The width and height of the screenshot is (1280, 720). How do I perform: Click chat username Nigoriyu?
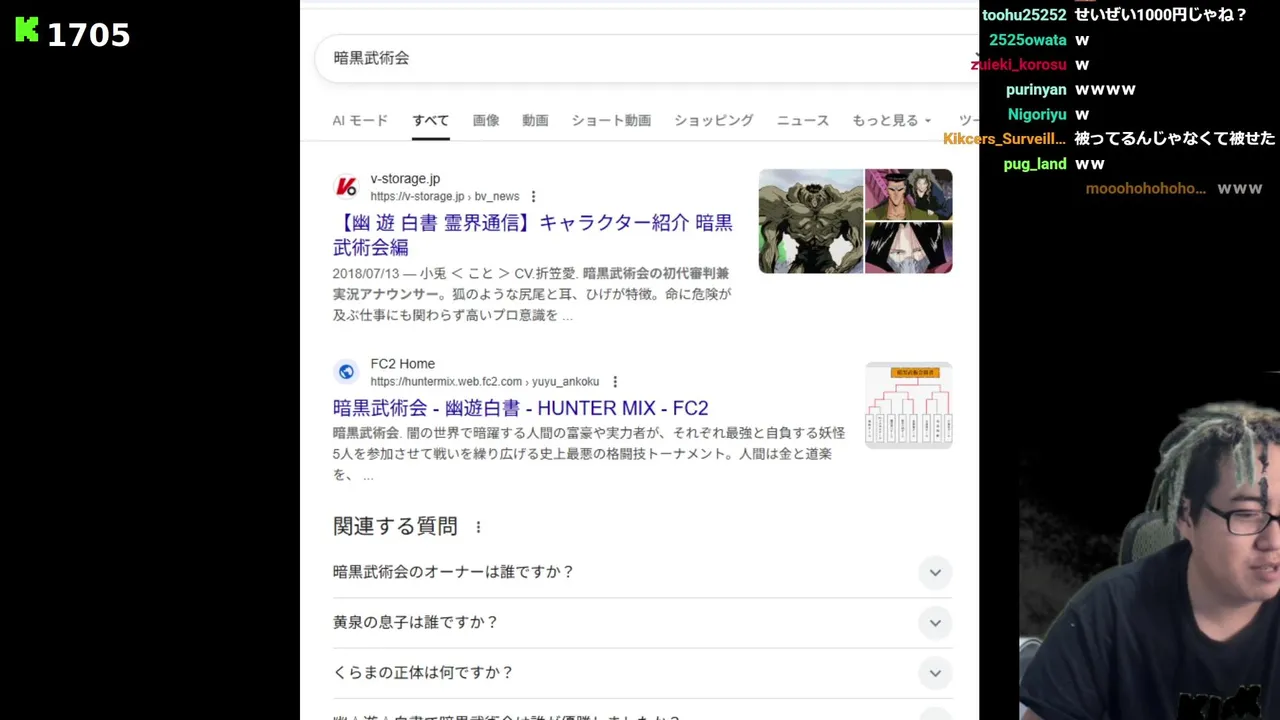pyautogui.click(x=1037, y=115)
